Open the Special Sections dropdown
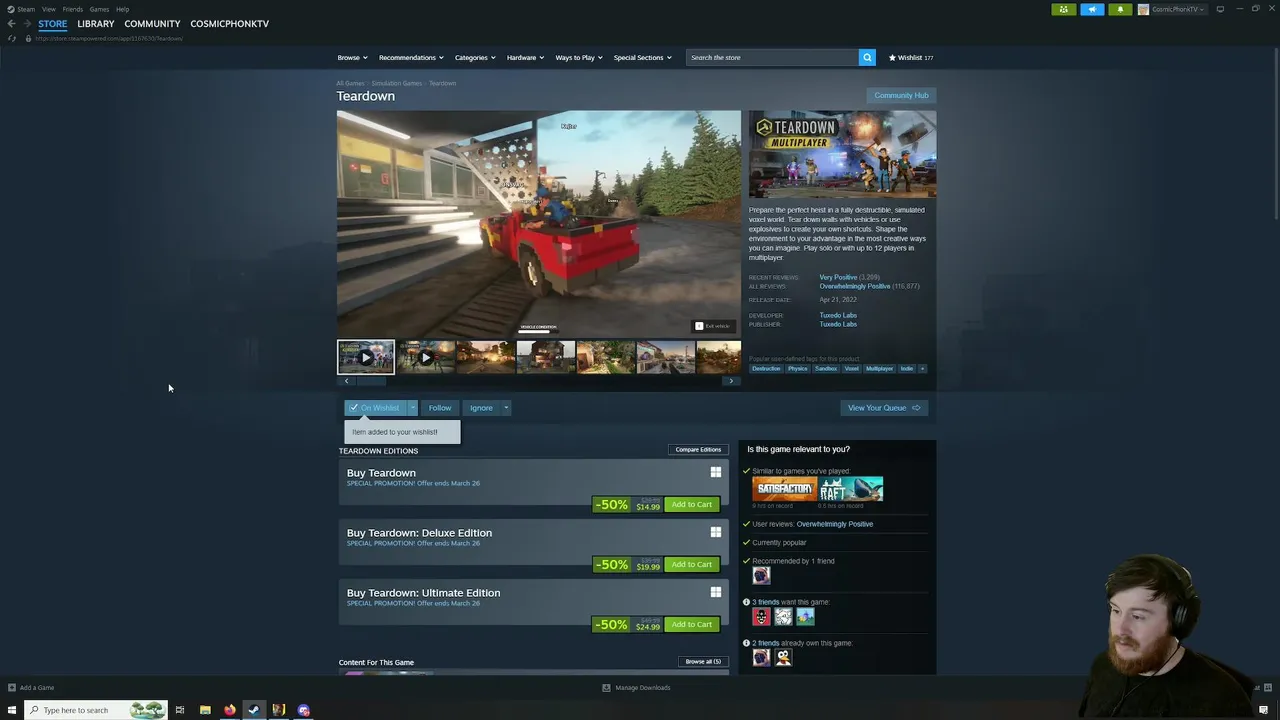This screenshot has width=1280, height=720. pyautogui.click(x=642, y=57)
